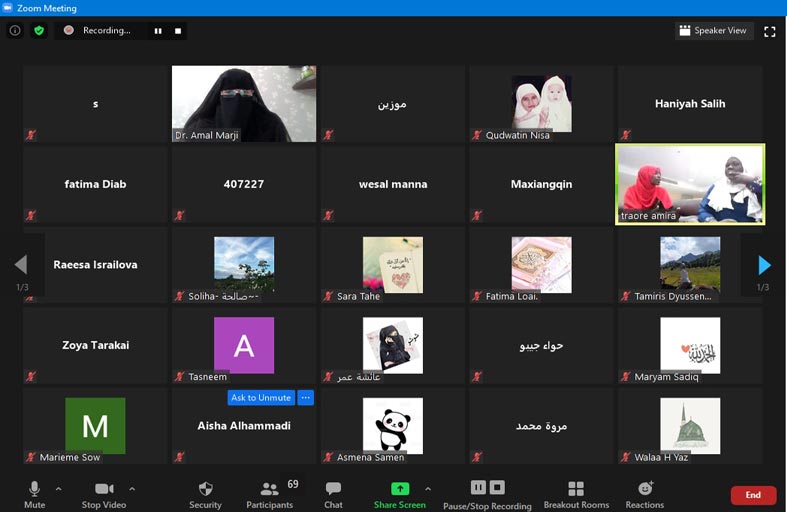Click the red End meeting button
This screenshot has height=512, width=787.
[752, 495]
